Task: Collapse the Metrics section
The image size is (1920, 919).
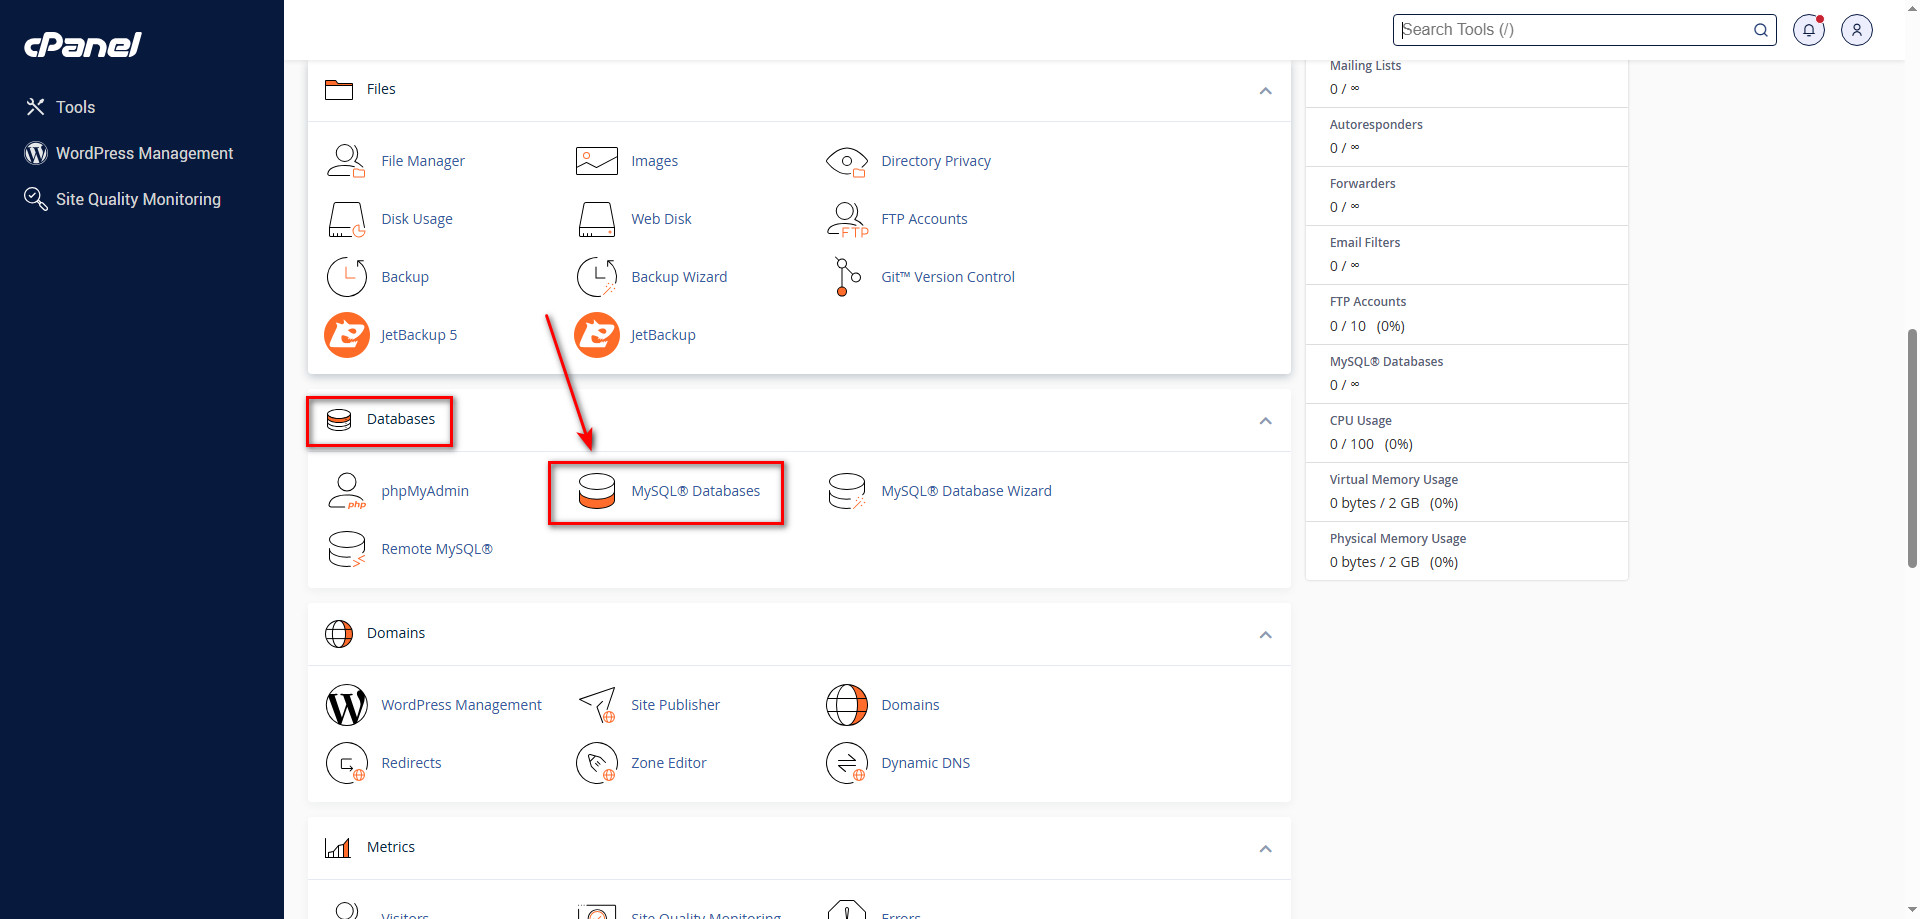Action: pos(1265,849)
